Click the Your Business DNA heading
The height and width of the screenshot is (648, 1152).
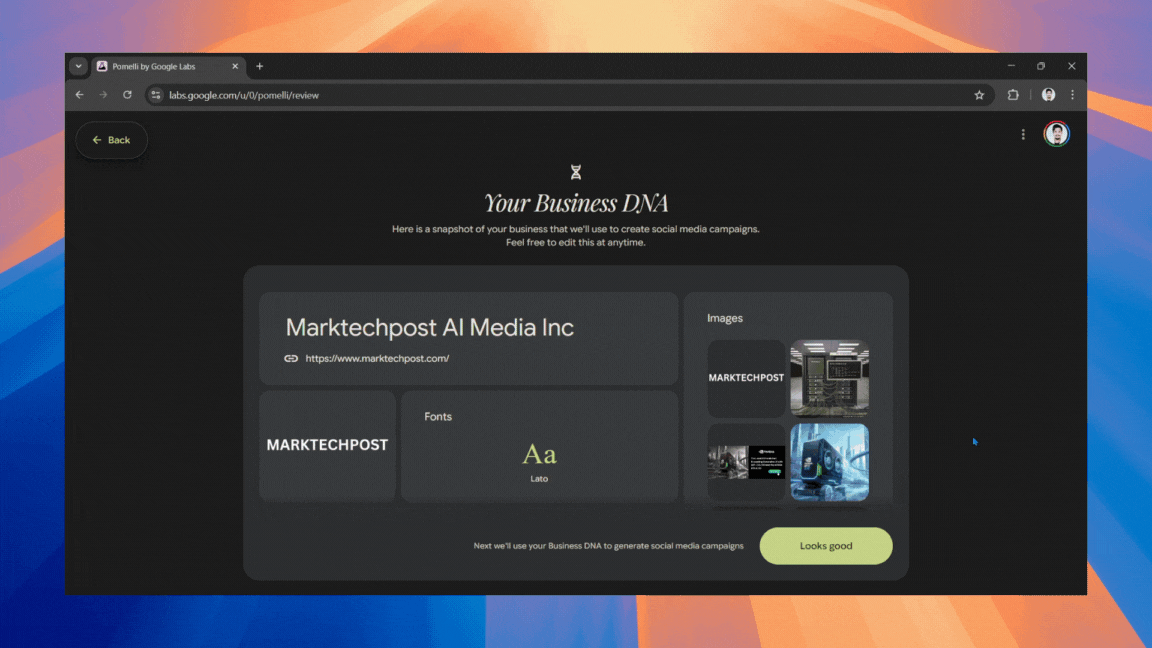click(576, 203)
